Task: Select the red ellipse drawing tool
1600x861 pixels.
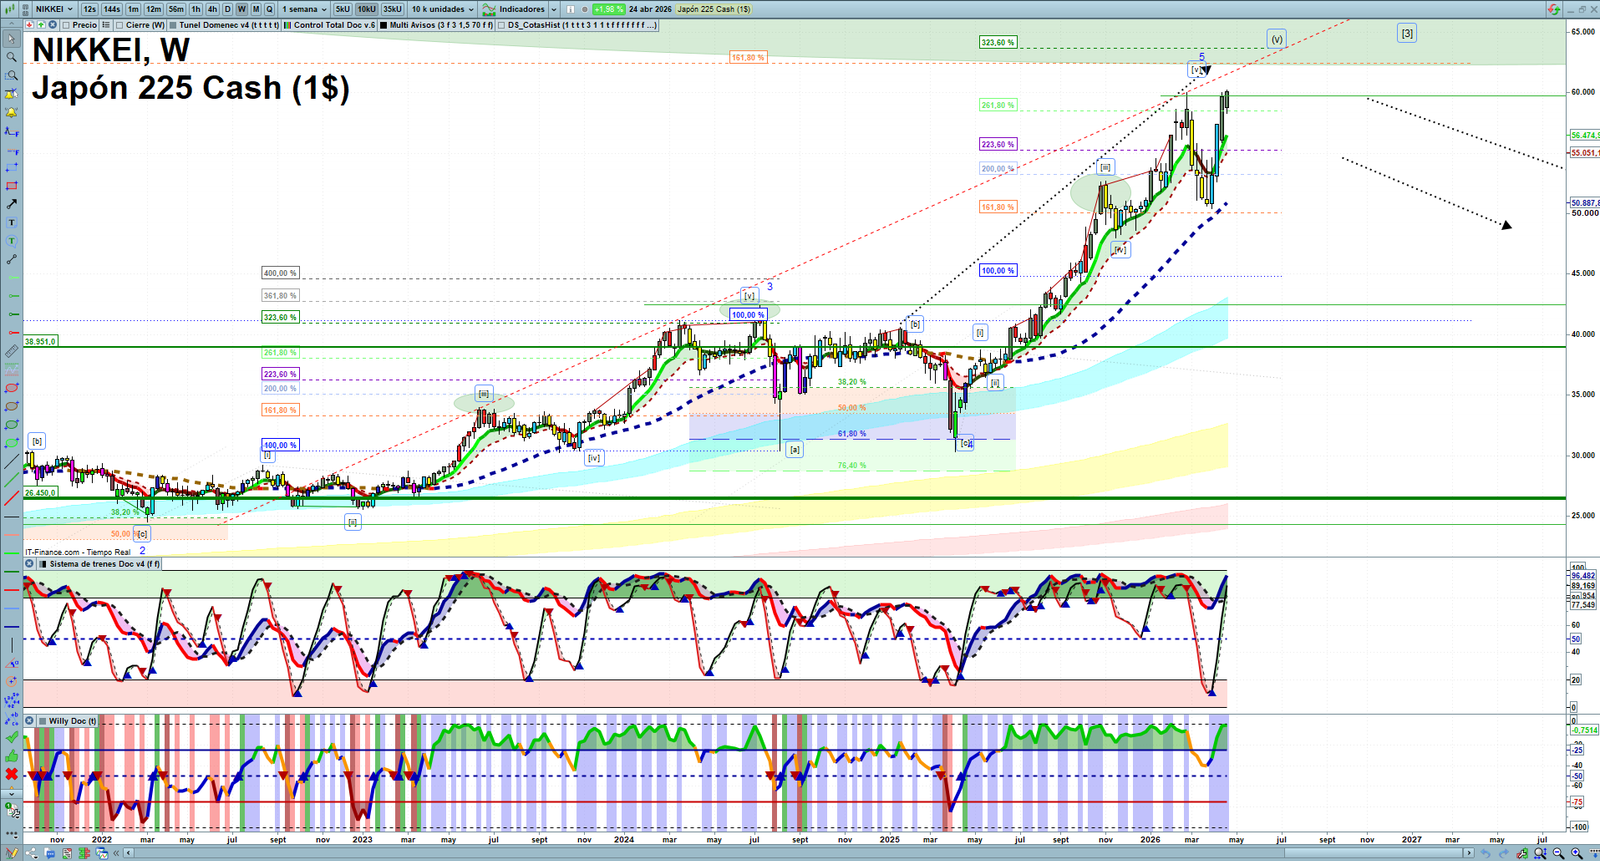Action: click(12, 388)
